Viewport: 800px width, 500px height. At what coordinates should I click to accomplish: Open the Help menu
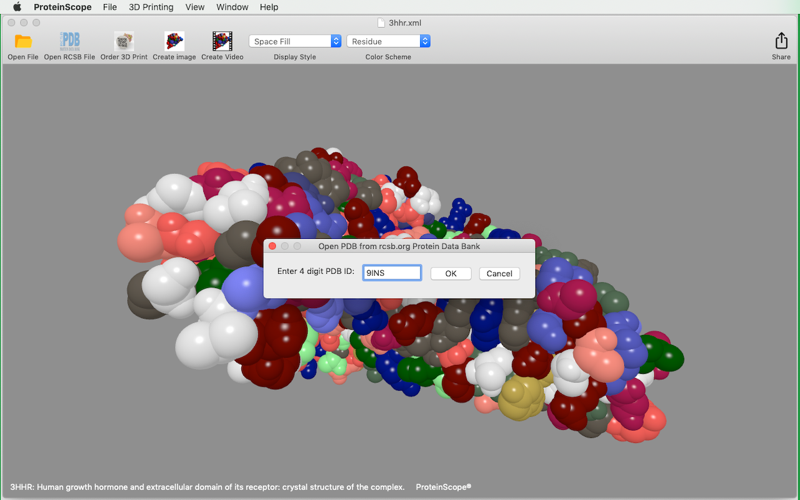269,7
